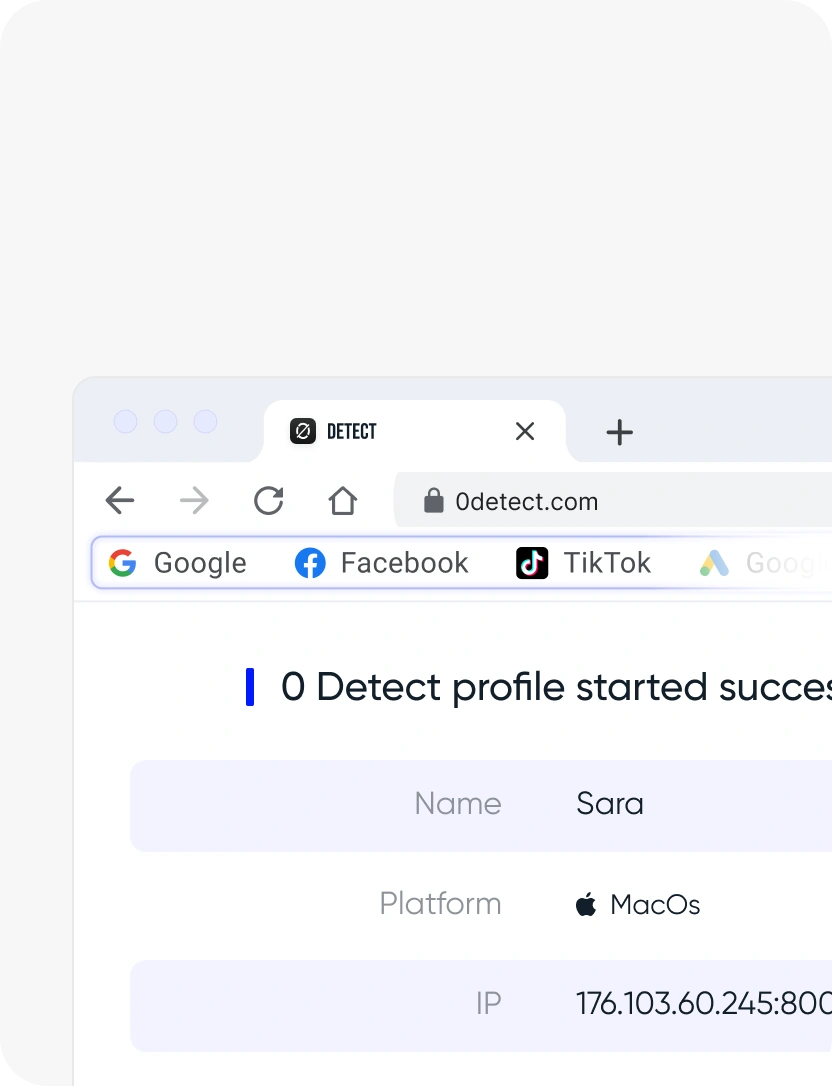Click the Detect tab favicon
832x1086 pixels.
302,431
